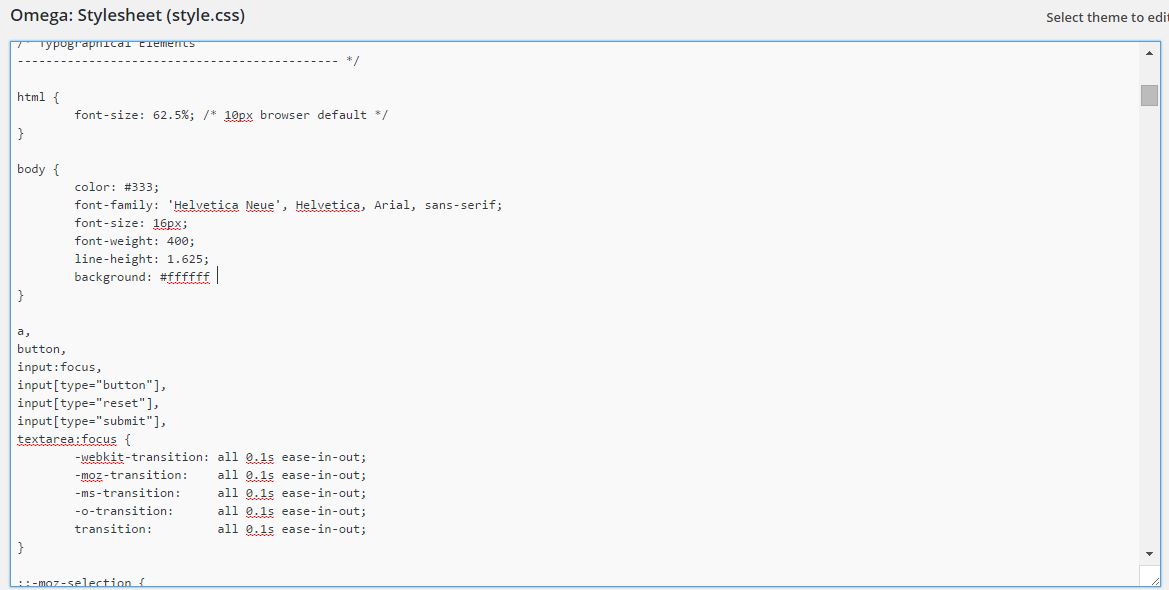Click the dashed comment divider line ending '*/'
The image size is (1169, 590).
click(189, 61)
